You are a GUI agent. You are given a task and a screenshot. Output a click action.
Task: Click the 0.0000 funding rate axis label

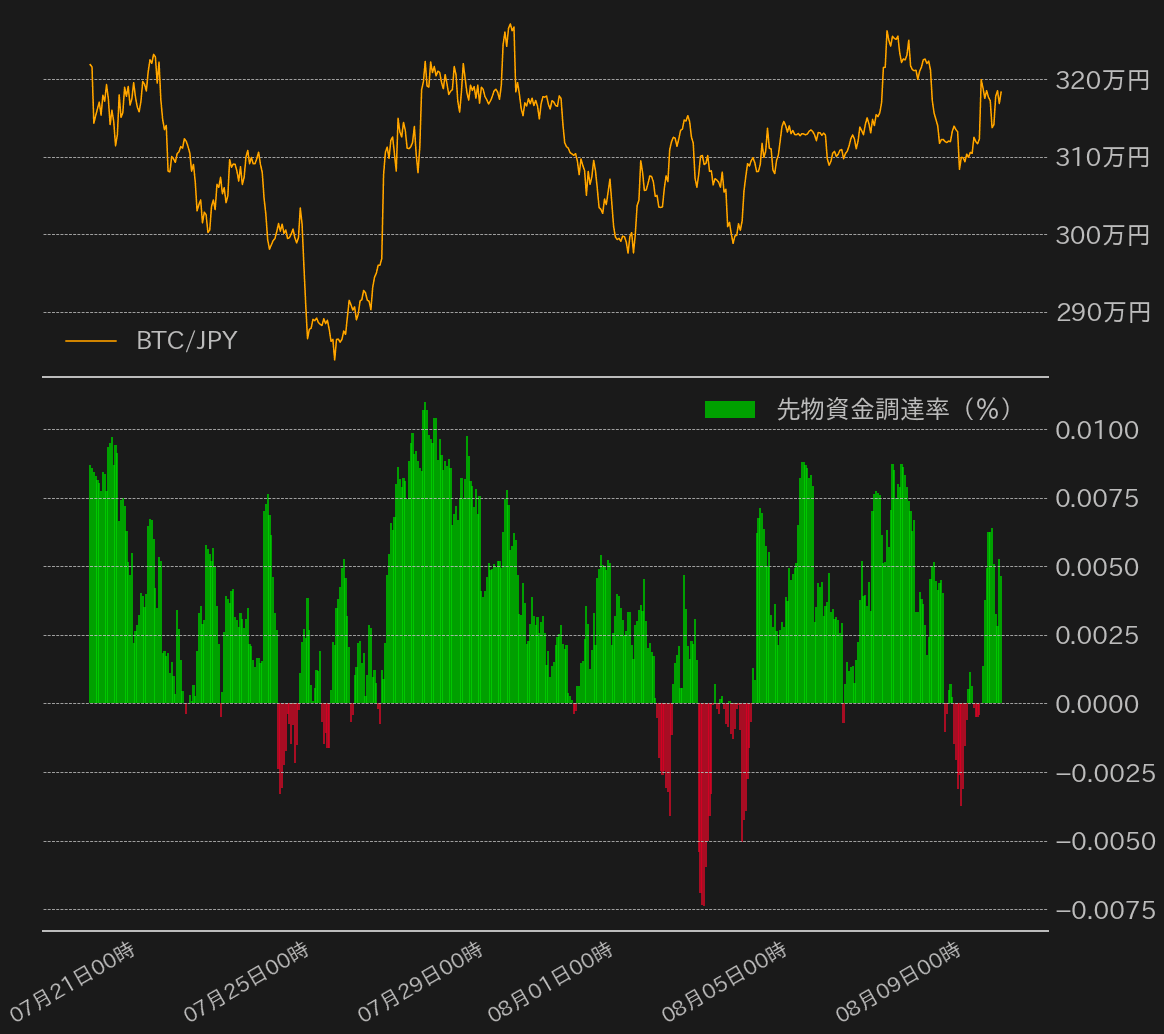pyautogui.click(x=1097, y=705)
